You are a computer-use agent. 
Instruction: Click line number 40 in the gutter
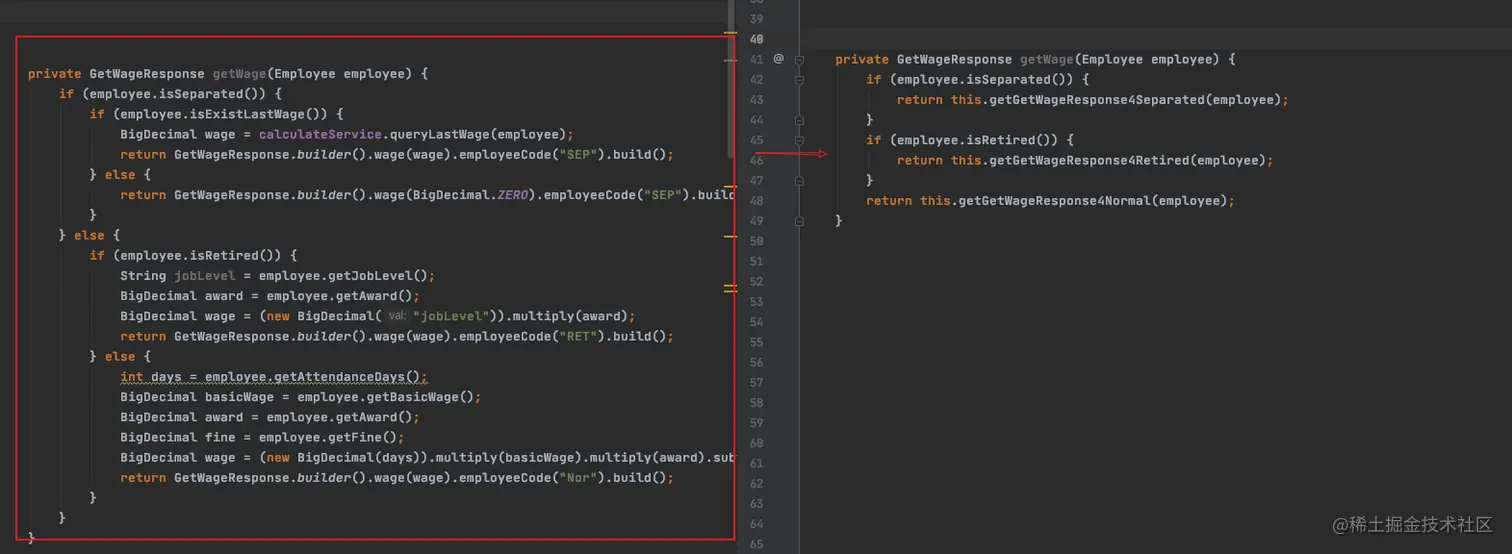pyautogui.click(x=756, y=39)
